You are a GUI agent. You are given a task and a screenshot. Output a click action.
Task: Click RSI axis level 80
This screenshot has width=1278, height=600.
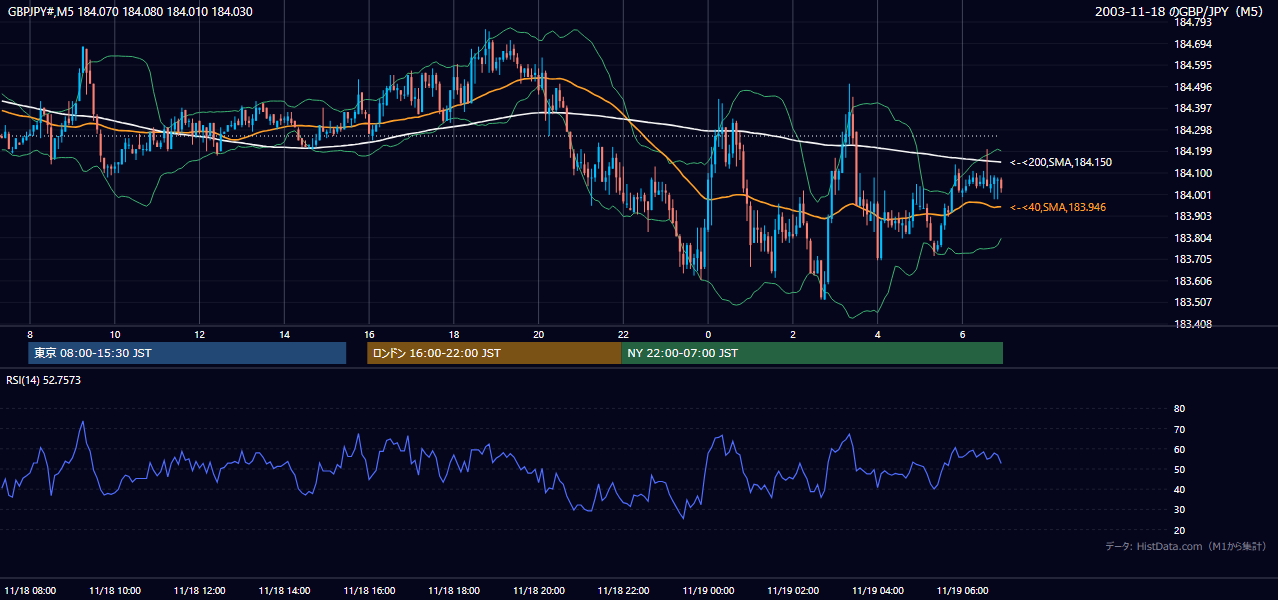tap(1179, 409)
